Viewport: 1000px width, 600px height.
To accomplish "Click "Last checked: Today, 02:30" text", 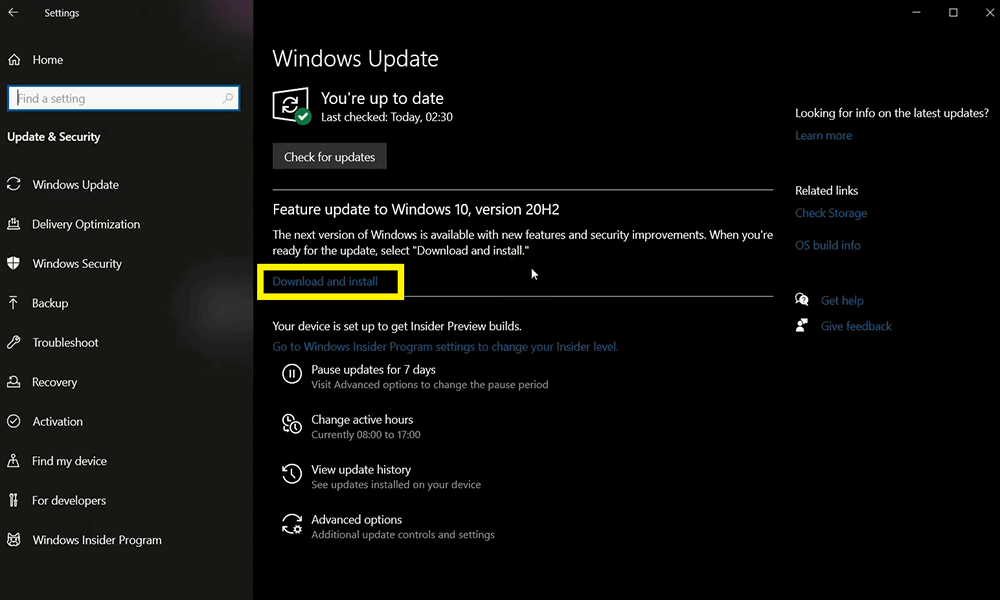I will coord(386,117).
